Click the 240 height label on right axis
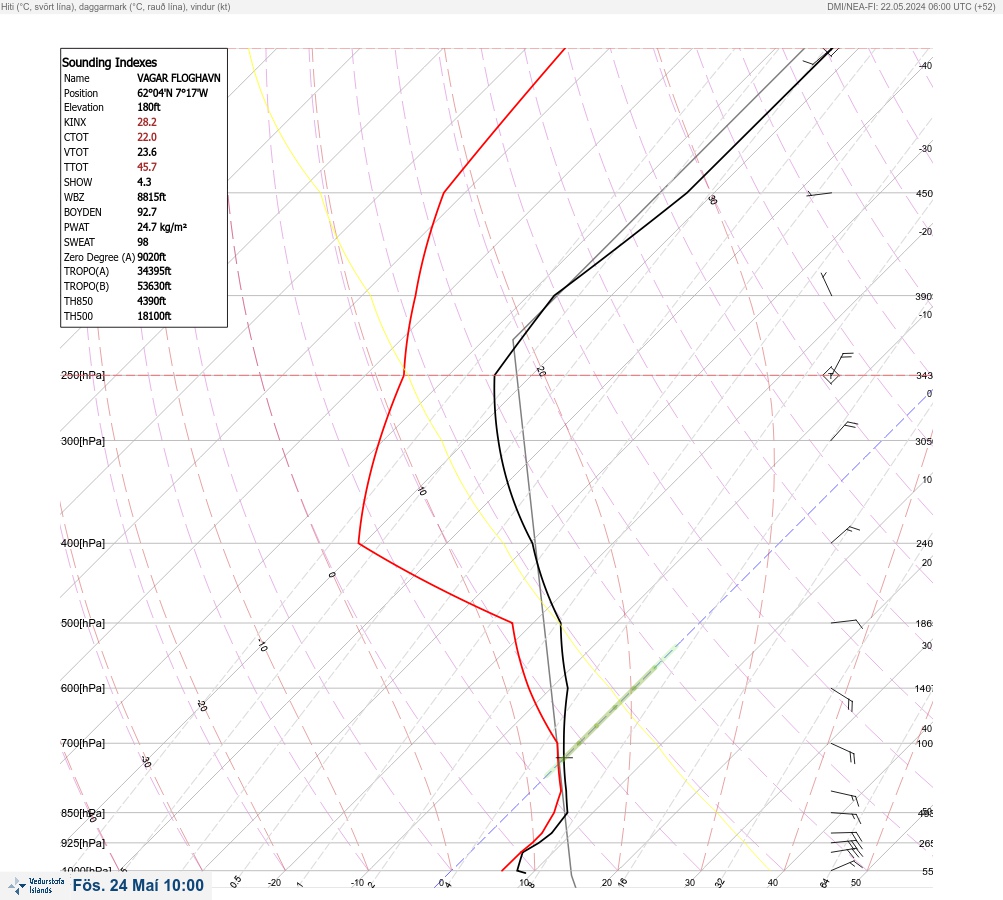Viewport: 1003px width, 900px height. tap(924, 544)
